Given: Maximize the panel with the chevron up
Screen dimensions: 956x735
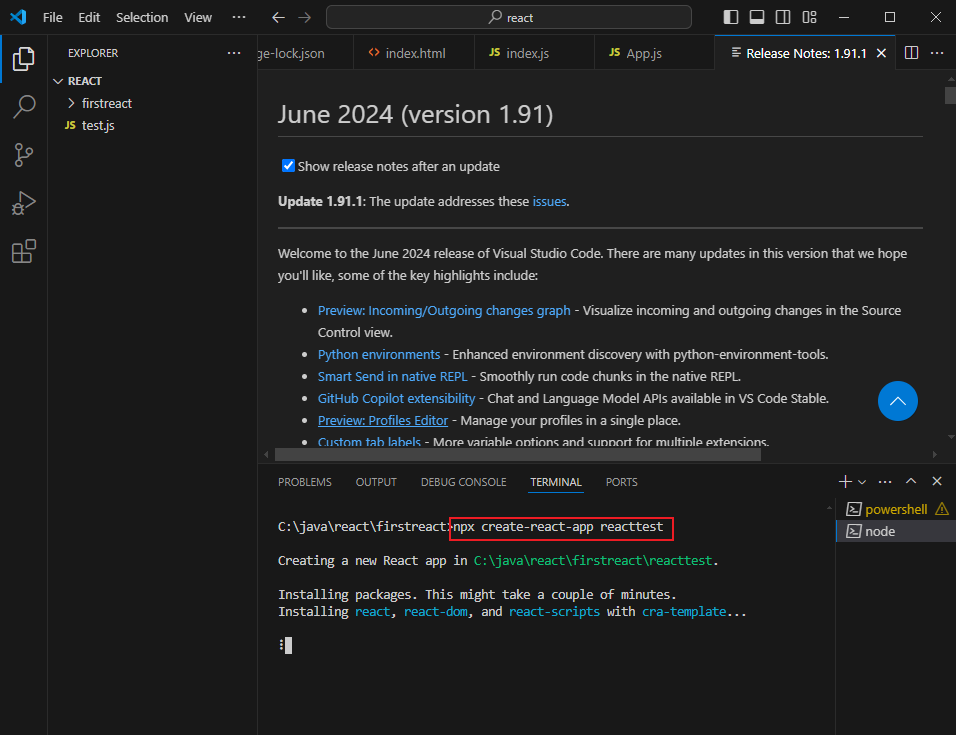Looking at the screenshot, I should click(911, 481).
